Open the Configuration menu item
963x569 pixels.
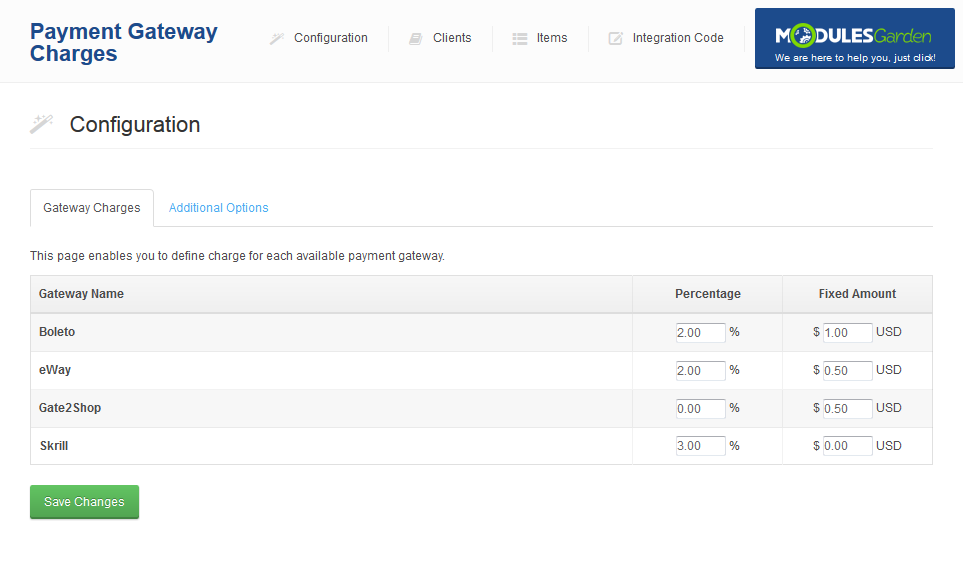(x=330, y=38)
